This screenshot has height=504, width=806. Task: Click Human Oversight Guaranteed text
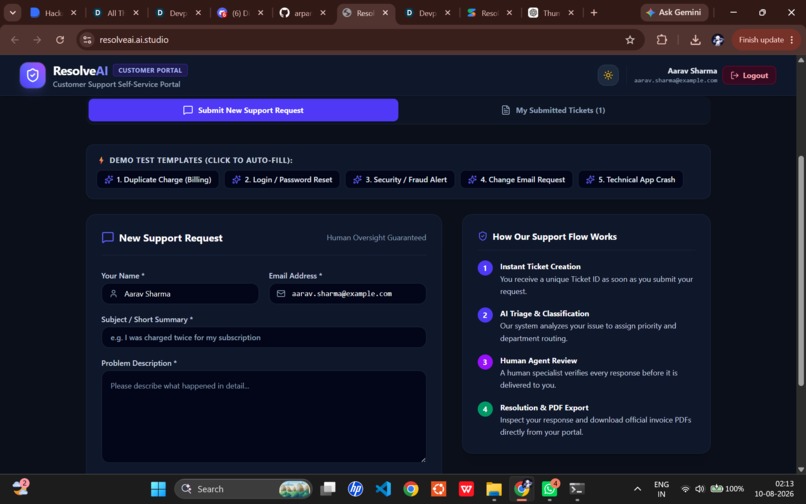coord(376,238)
